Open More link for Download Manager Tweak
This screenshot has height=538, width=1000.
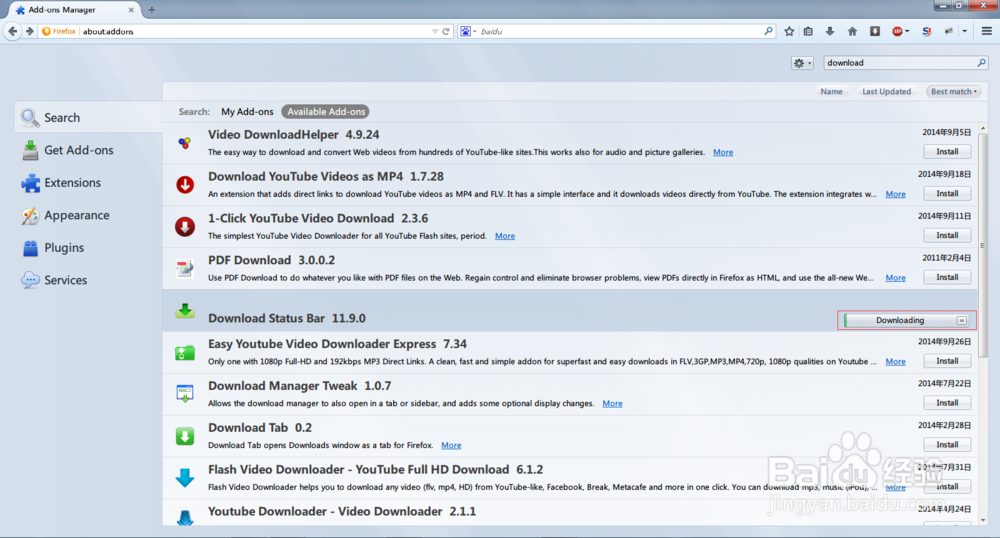point(612,404)
